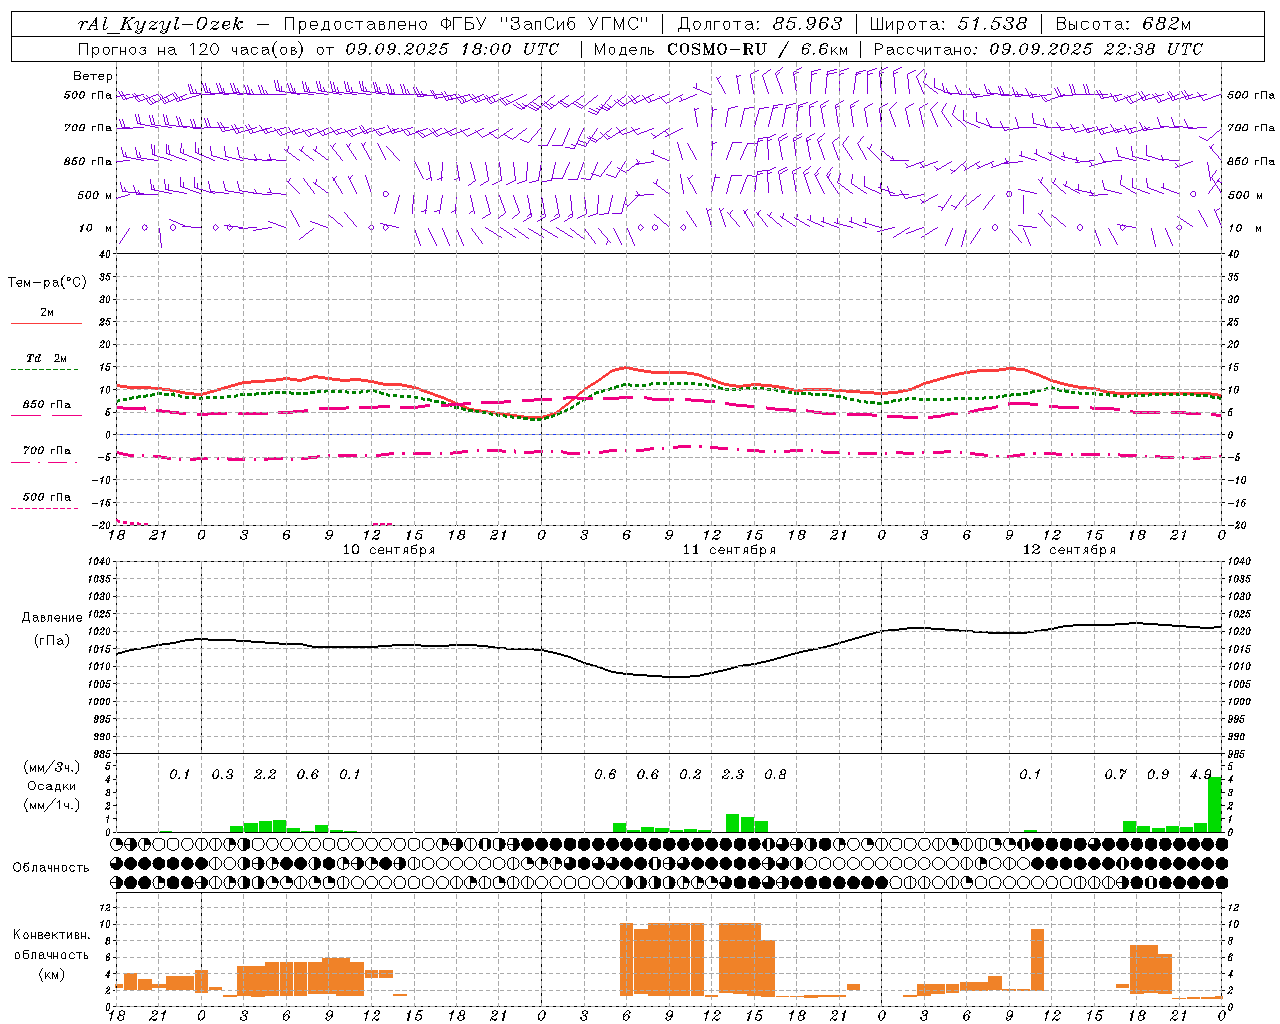Click the 850 гПа temperature legend entry
Screen dimensions: 1280x1024
(x=46, y=405)
